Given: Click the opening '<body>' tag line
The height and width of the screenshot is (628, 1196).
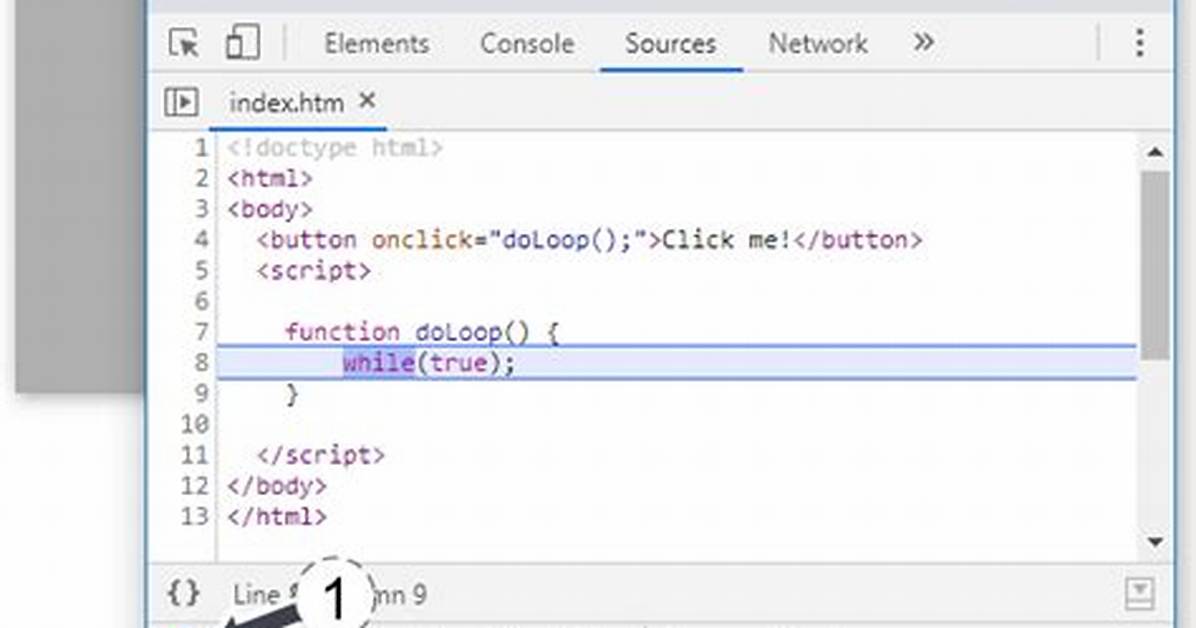Looking at the screenshot, I should pyautogui.click(x=270, y=209).
